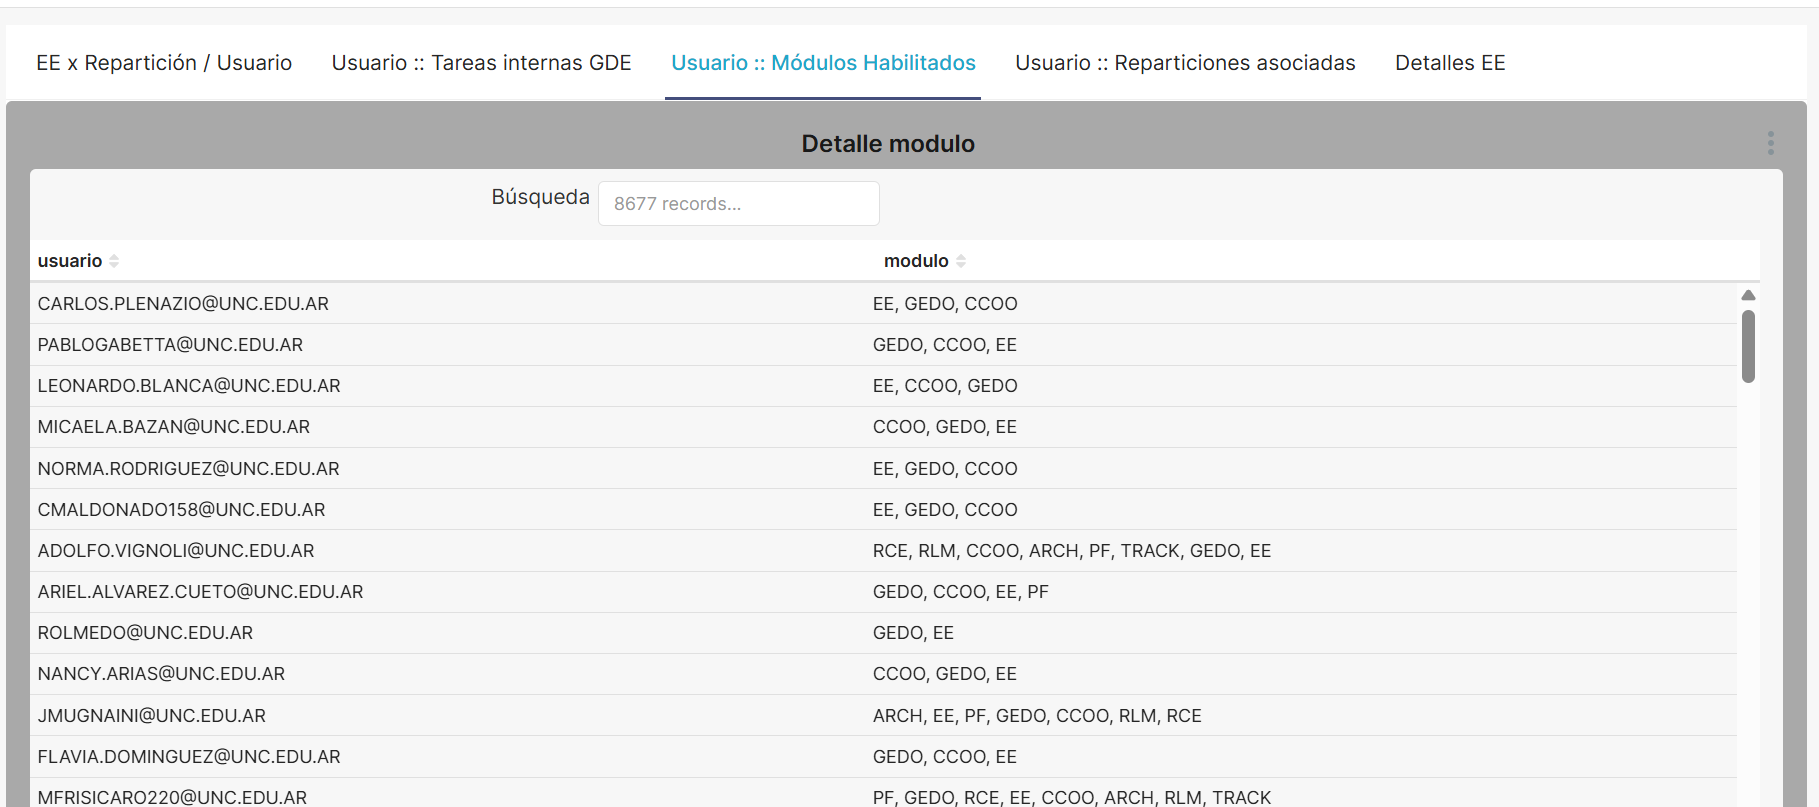Select the ROLMEDO@UNC.EDU.AR row

pyautogui.click(x=145, y=633)
